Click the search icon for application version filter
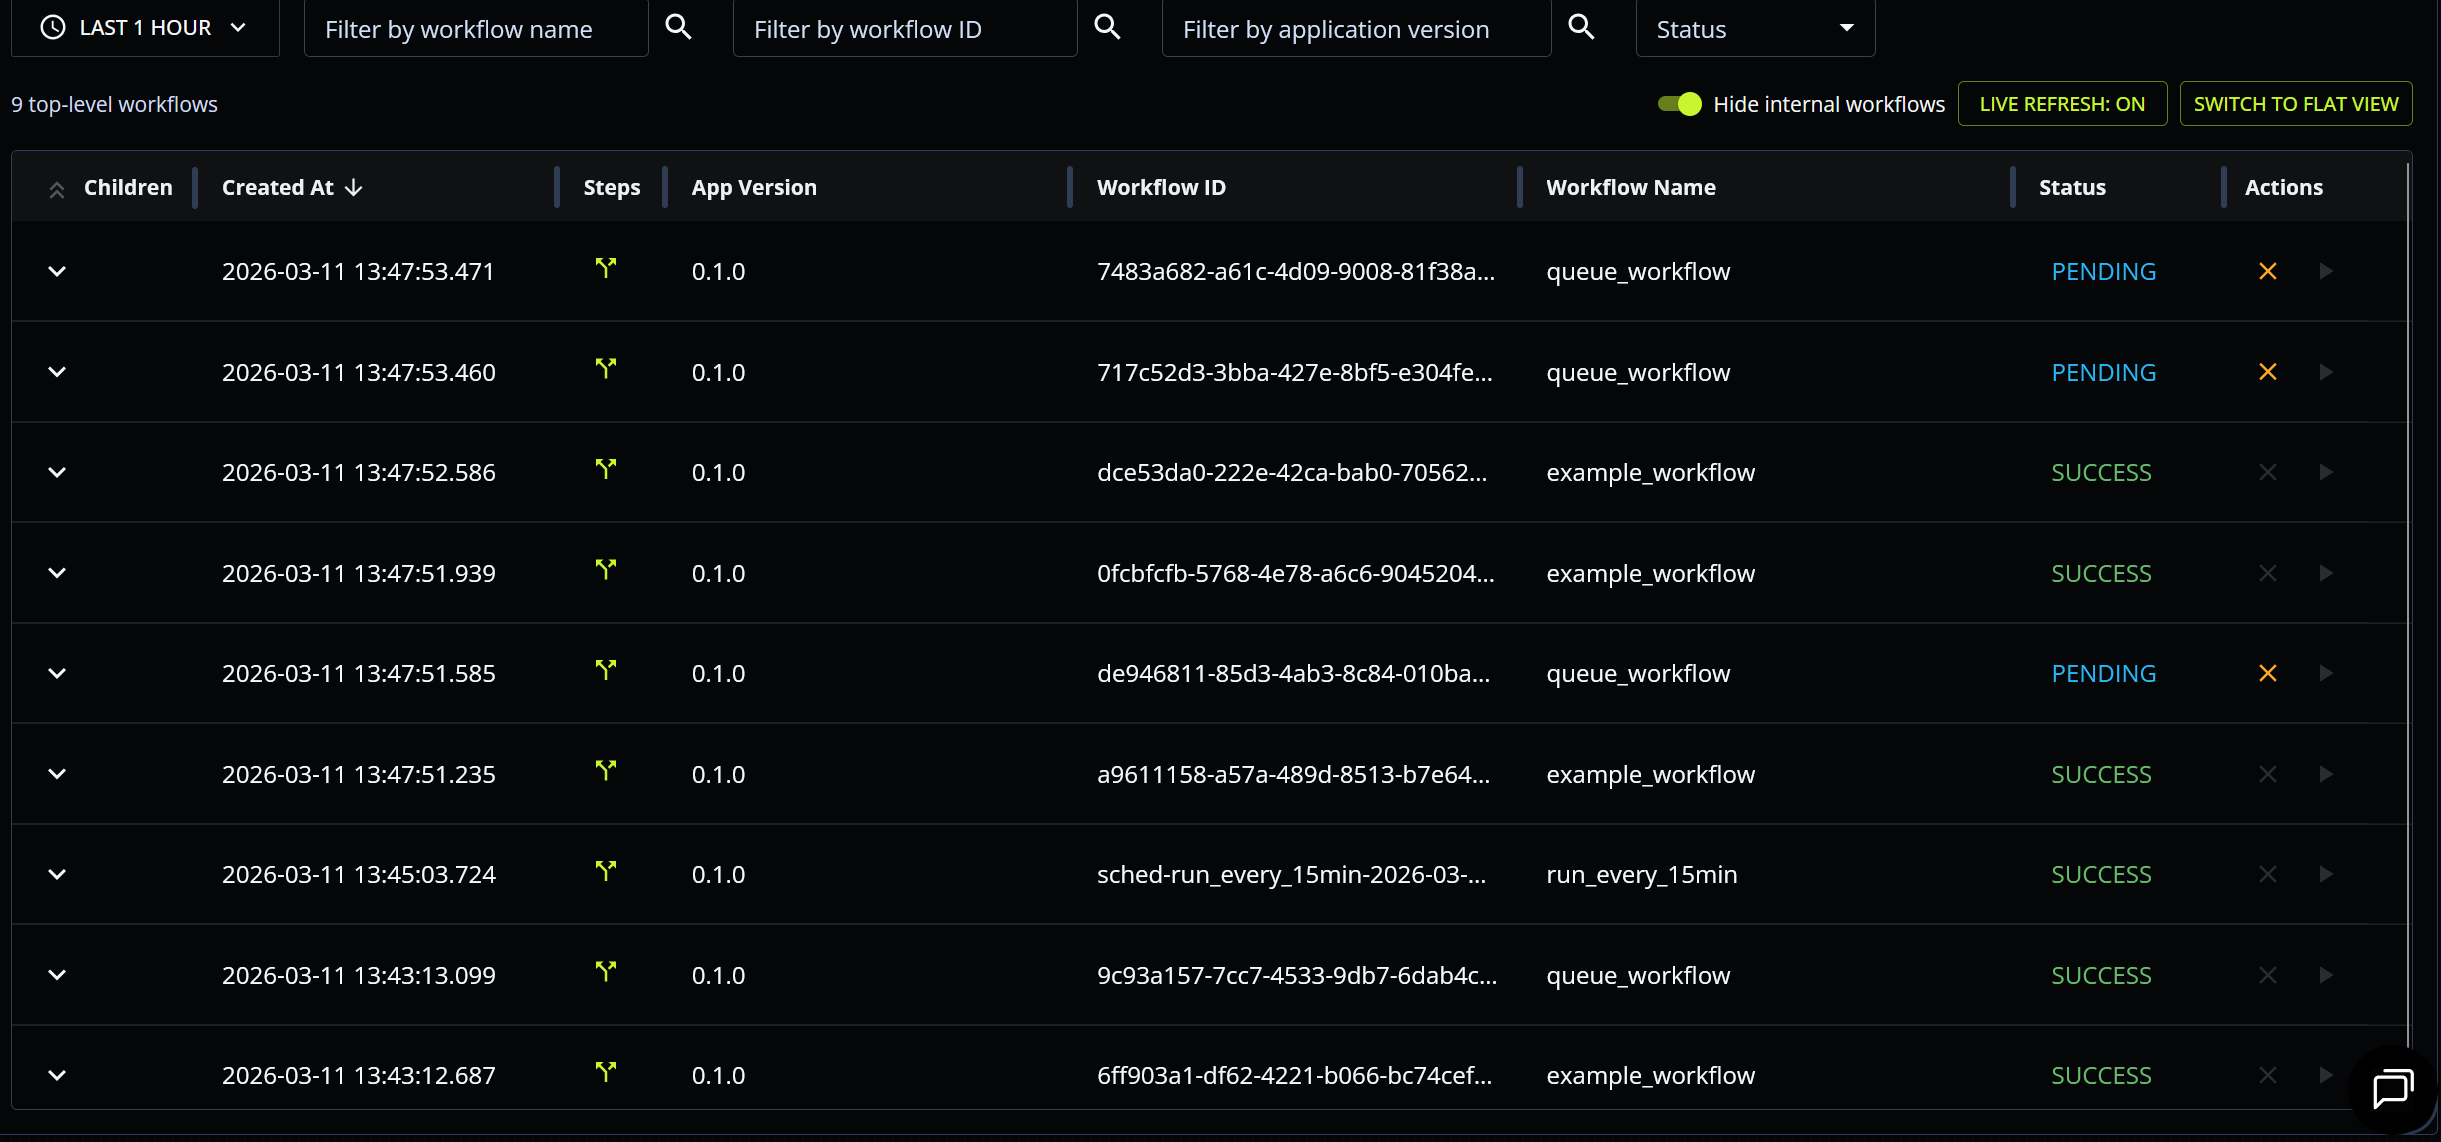Screen dimensions: 2441x1142 tap(1582, 27)
